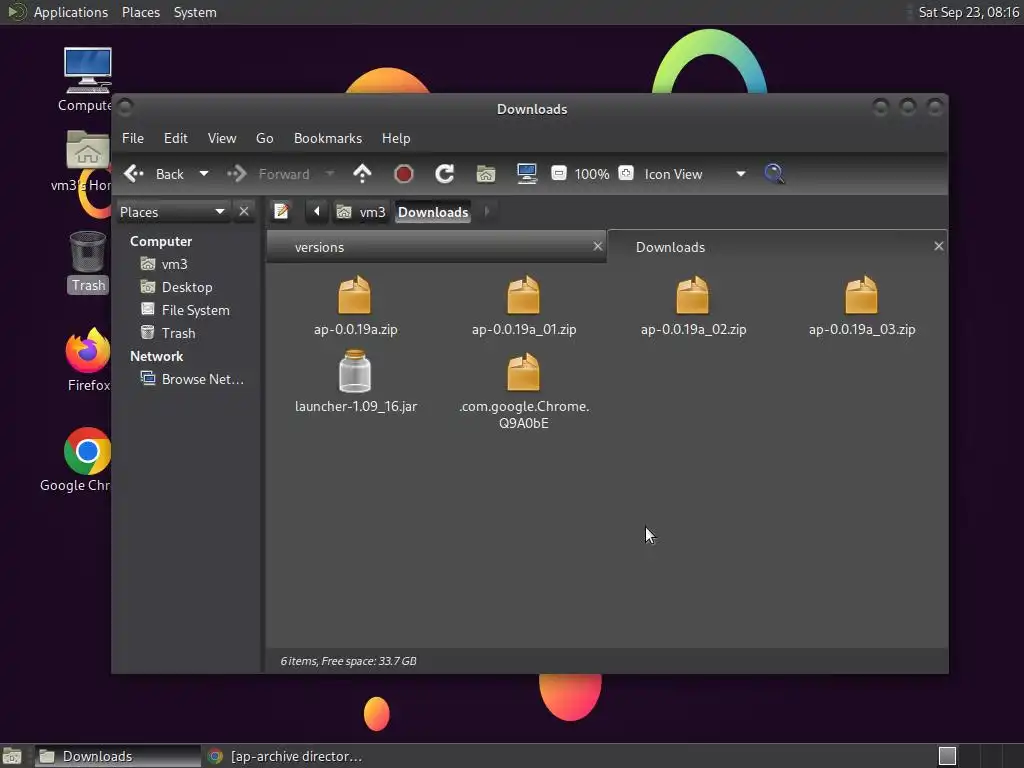Select ap-0.0.19a_01.zip archive icon

click(x=524, y=295)
